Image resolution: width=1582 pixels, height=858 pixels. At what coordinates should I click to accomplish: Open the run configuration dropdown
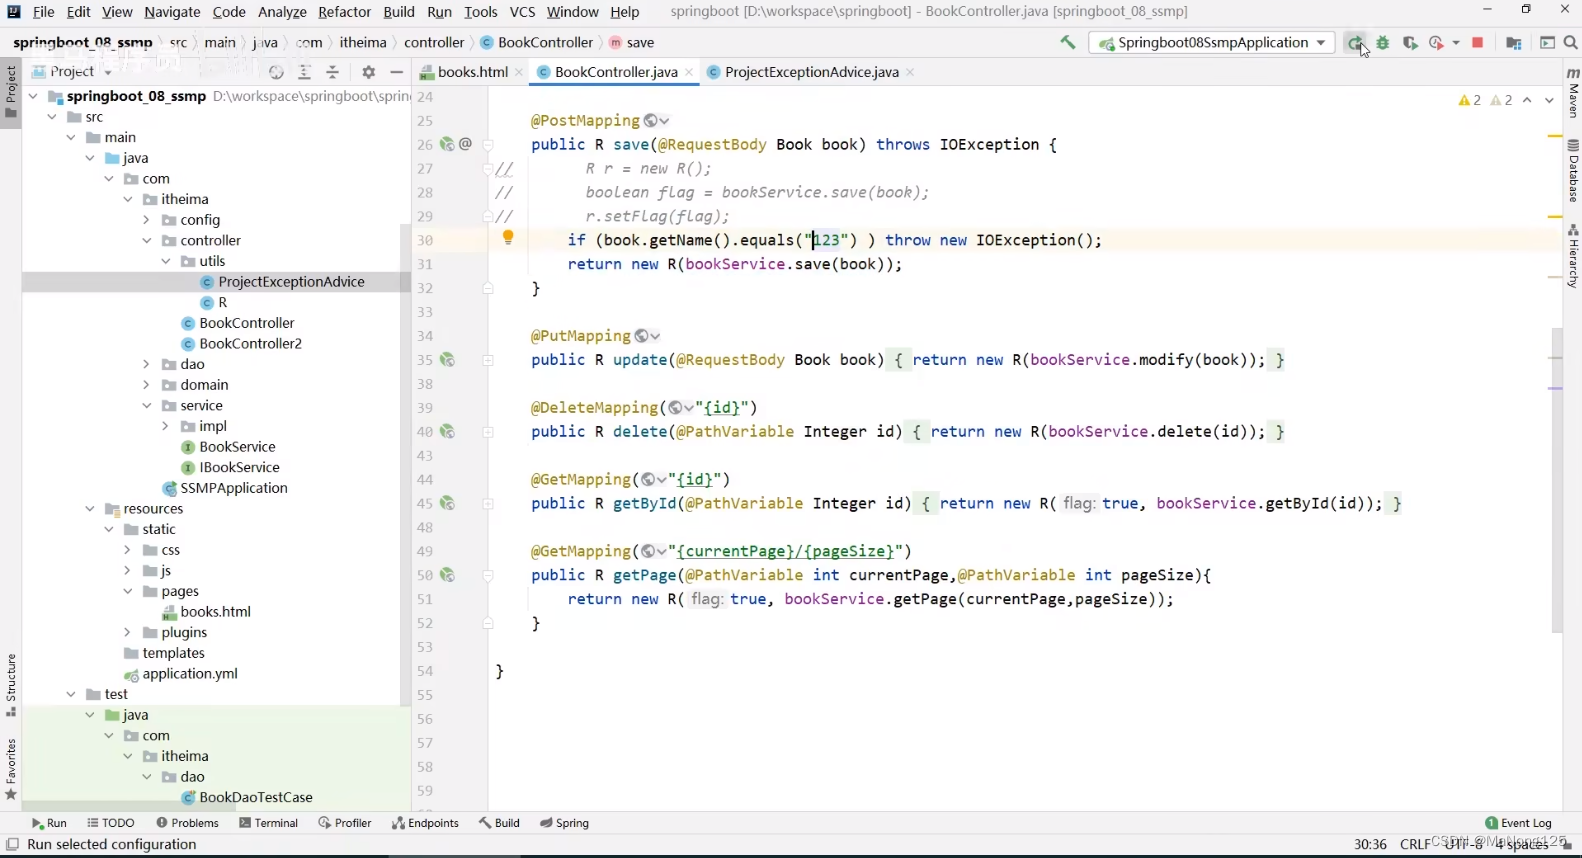1322,43
